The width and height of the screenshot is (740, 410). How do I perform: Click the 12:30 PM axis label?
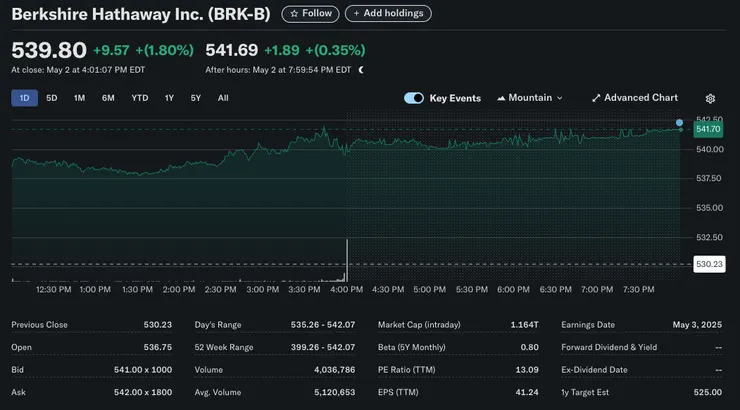tap(53, 290)
